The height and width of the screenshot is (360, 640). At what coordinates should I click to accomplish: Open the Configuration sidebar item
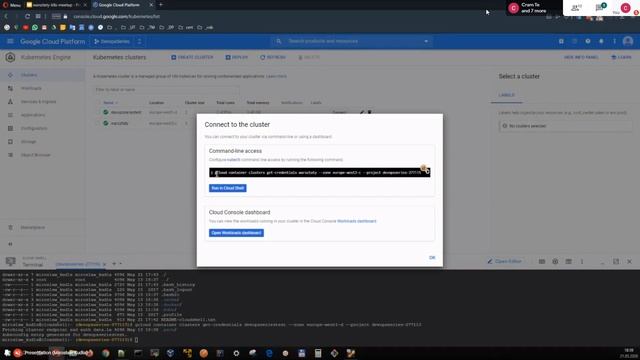pyautogui.click(x=34, y=128)
